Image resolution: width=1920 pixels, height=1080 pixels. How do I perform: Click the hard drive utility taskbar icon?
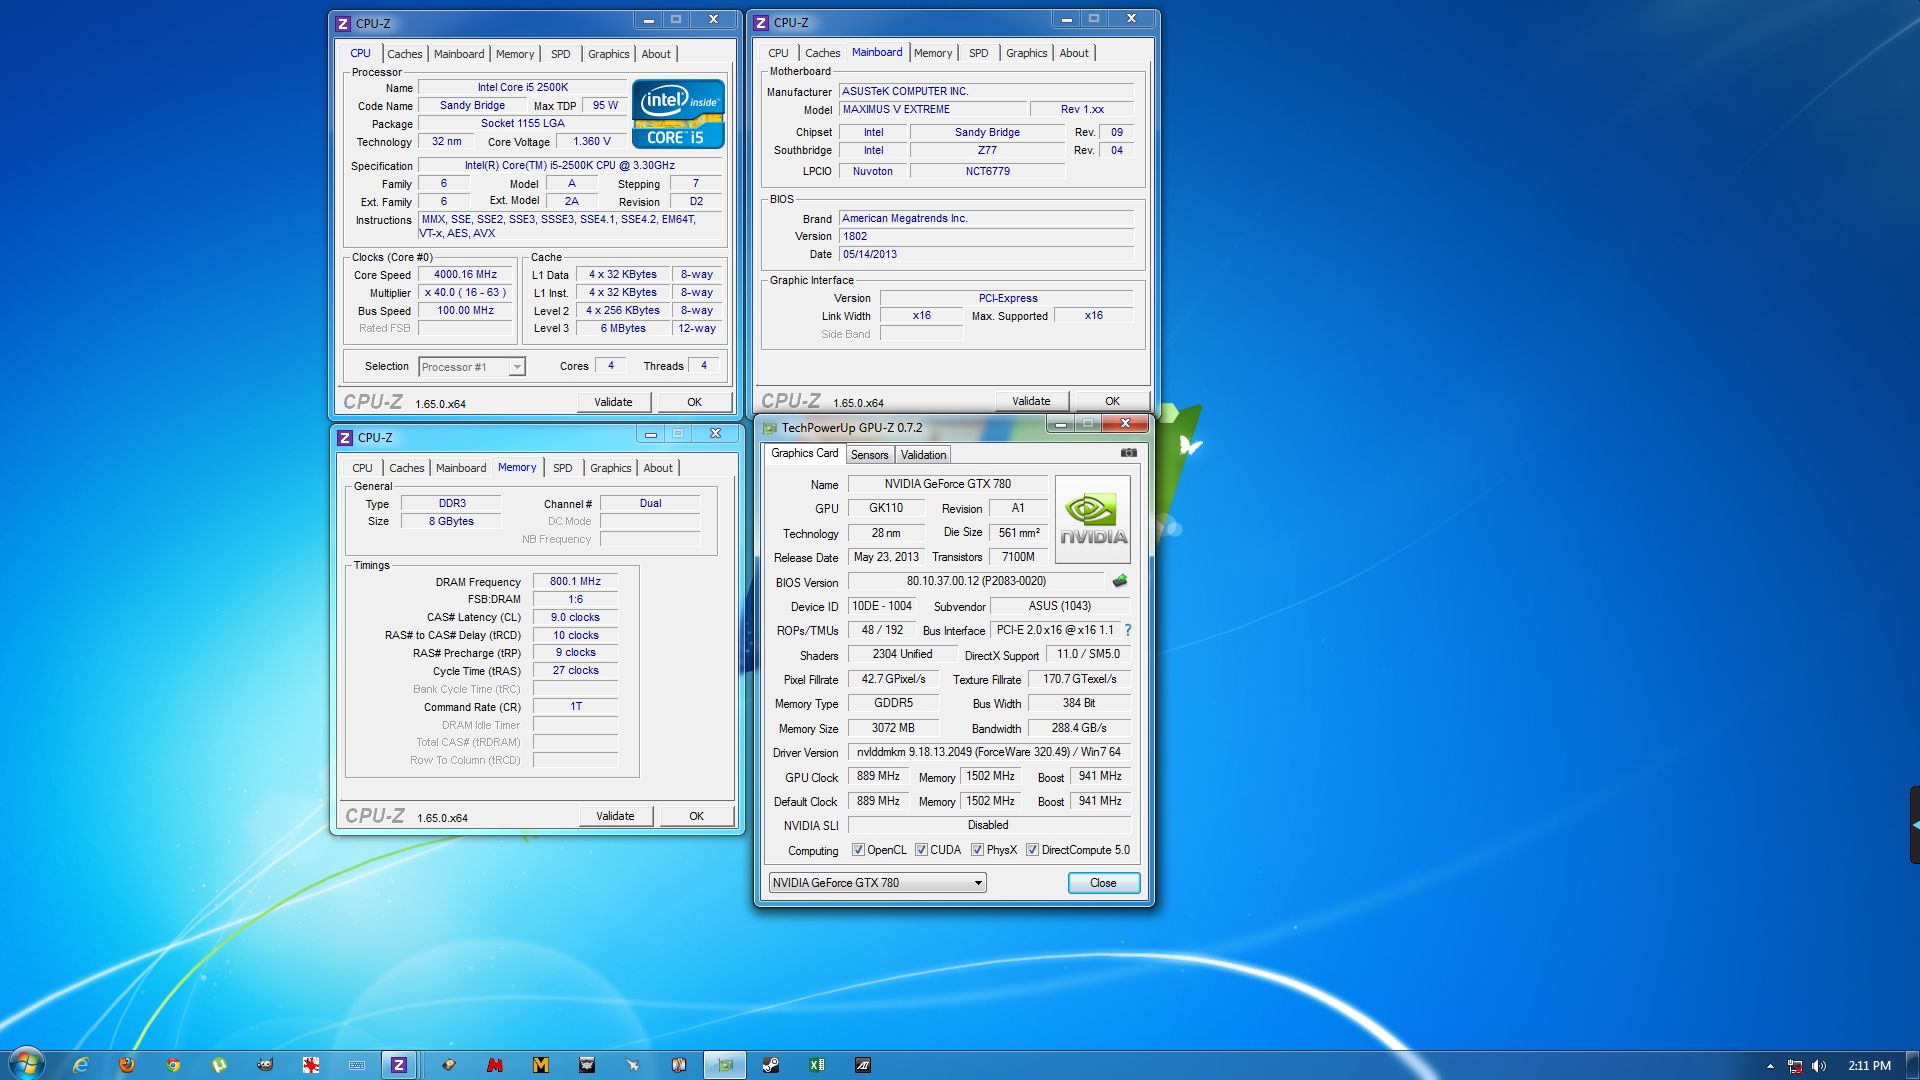449,1065
